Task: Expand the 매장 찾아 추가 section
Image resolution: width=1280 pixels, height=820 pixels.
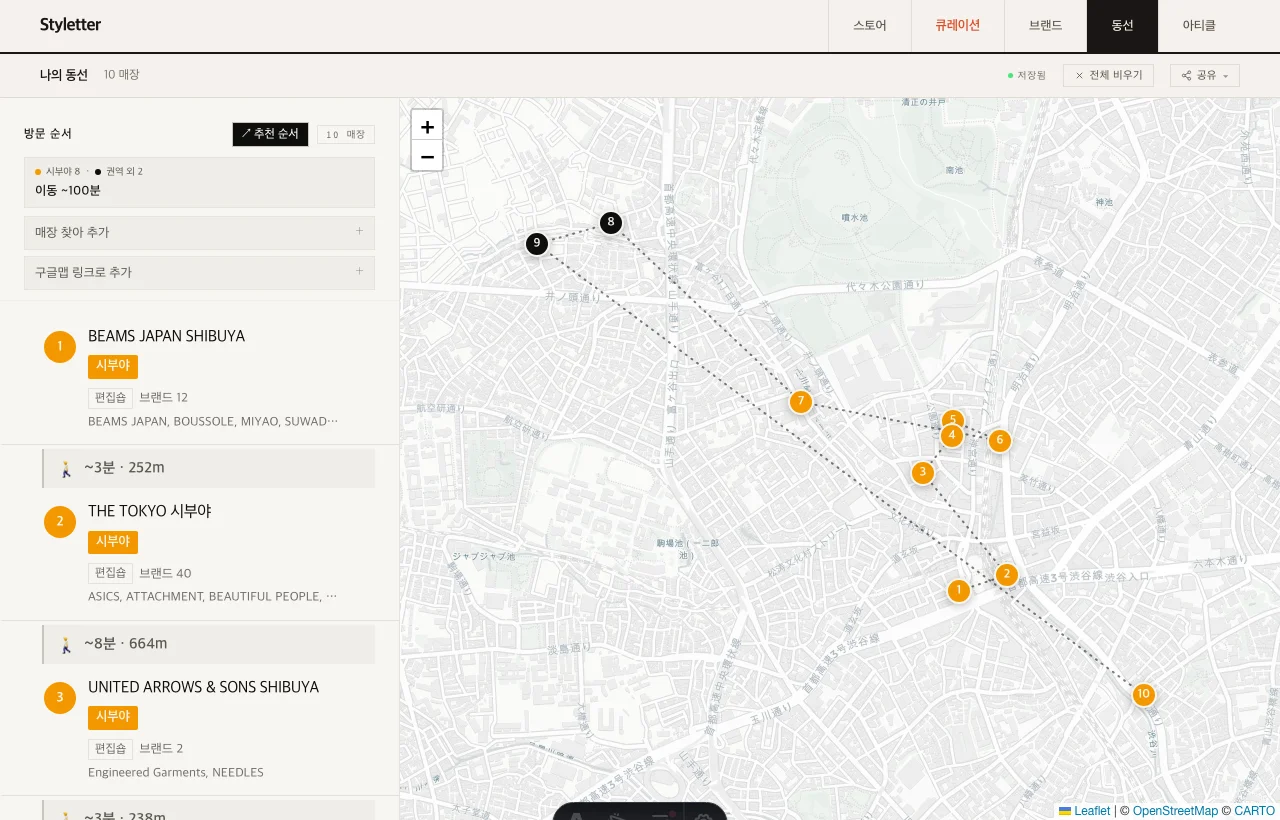Action: point(199,232)
